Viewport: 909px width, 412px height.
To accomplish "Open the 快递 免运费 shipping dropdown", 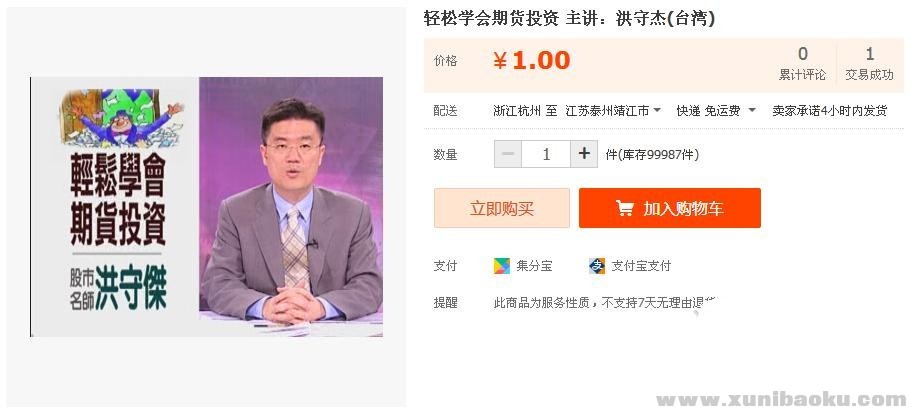I will click(x=716, y=111).
